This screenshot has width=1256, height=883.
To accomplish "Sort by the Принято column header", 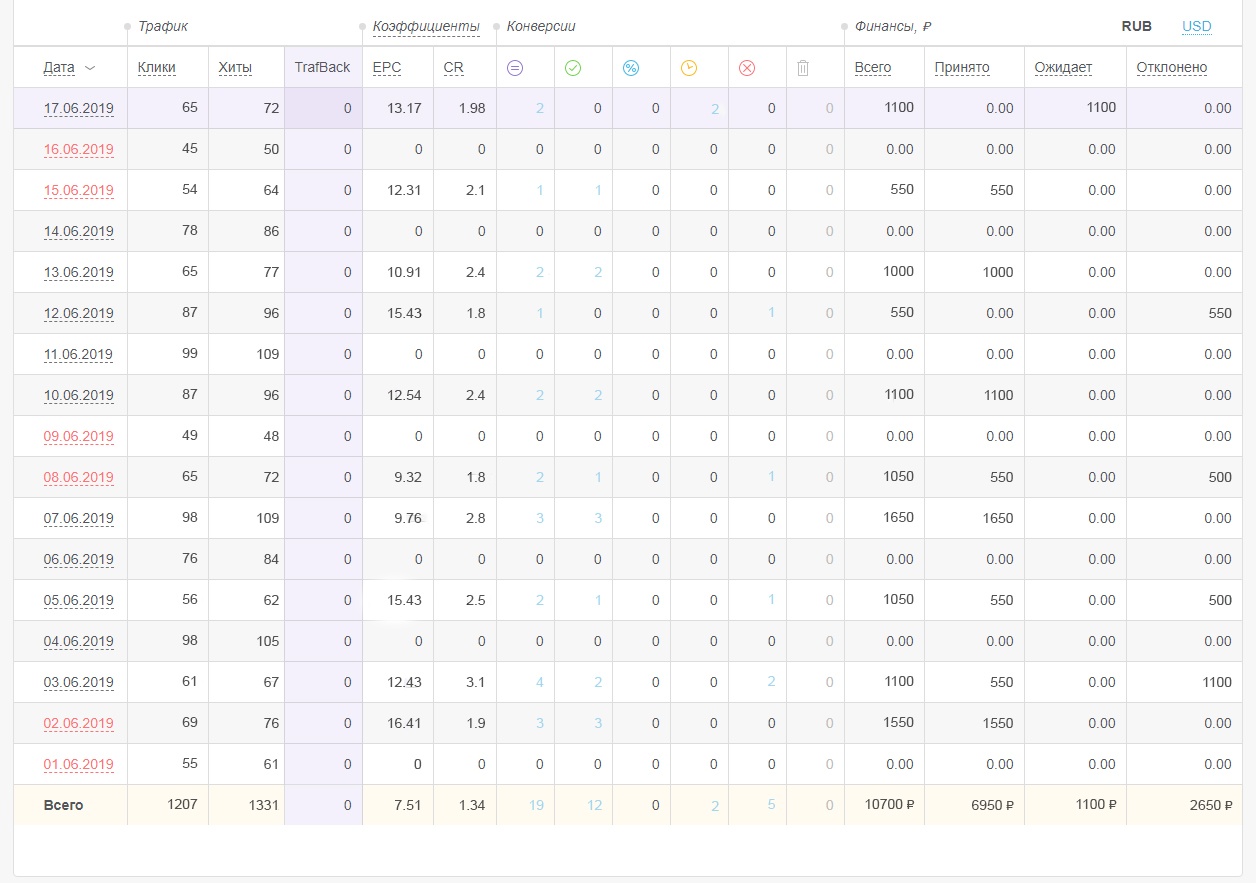I will click(962, 68).
